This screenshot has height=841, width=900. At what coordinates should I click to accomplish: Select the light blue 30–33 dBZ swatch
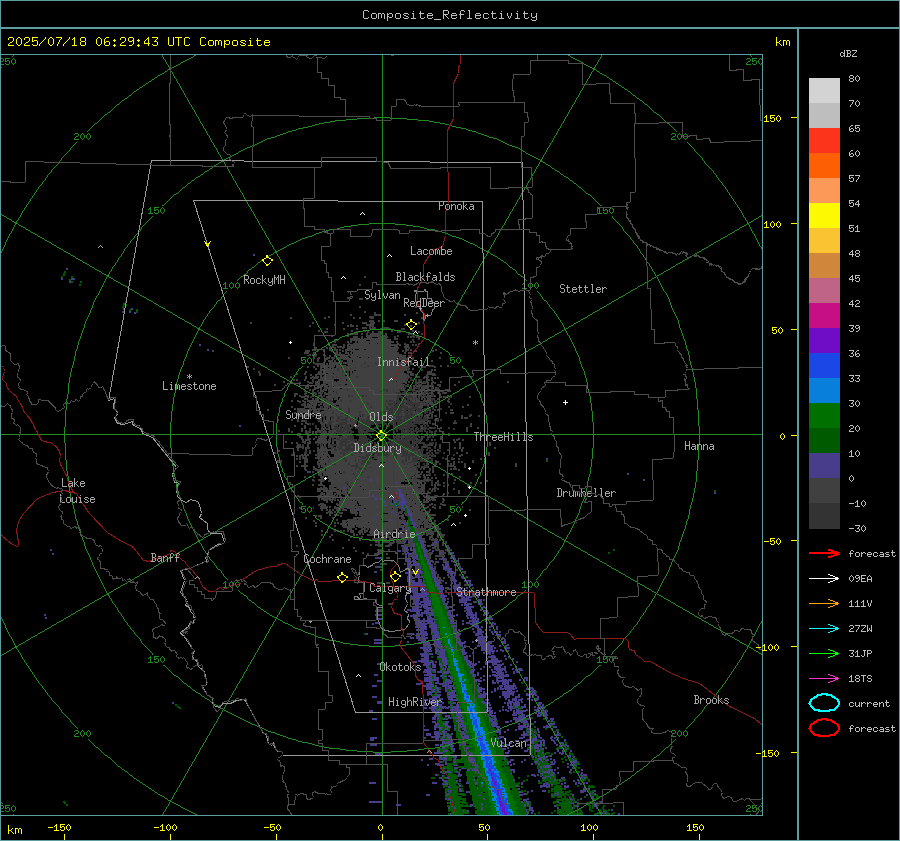pos(824,390)
